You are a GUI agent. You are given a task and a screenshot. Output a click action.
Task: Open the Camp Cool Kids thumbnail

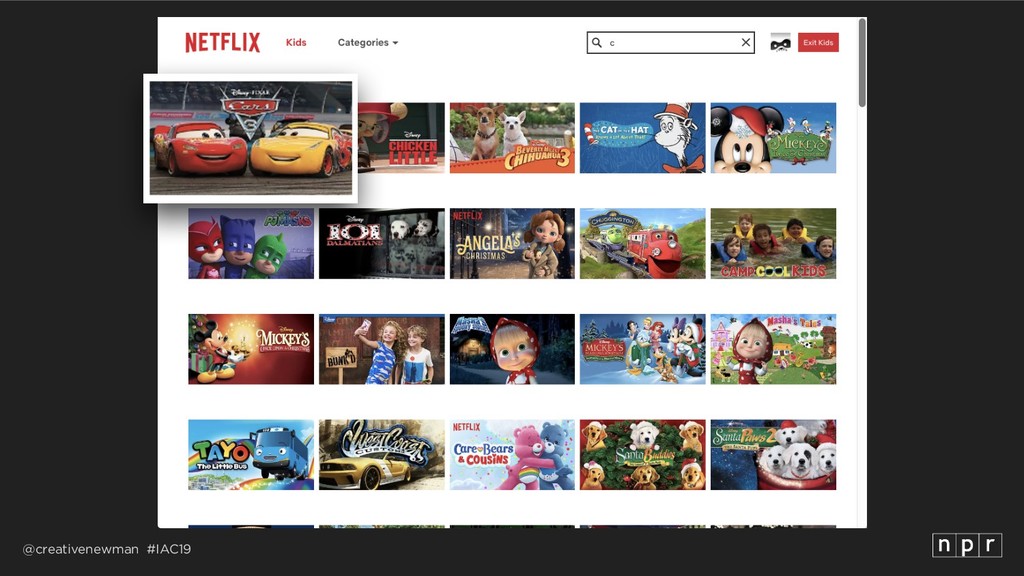pos(773,244)
